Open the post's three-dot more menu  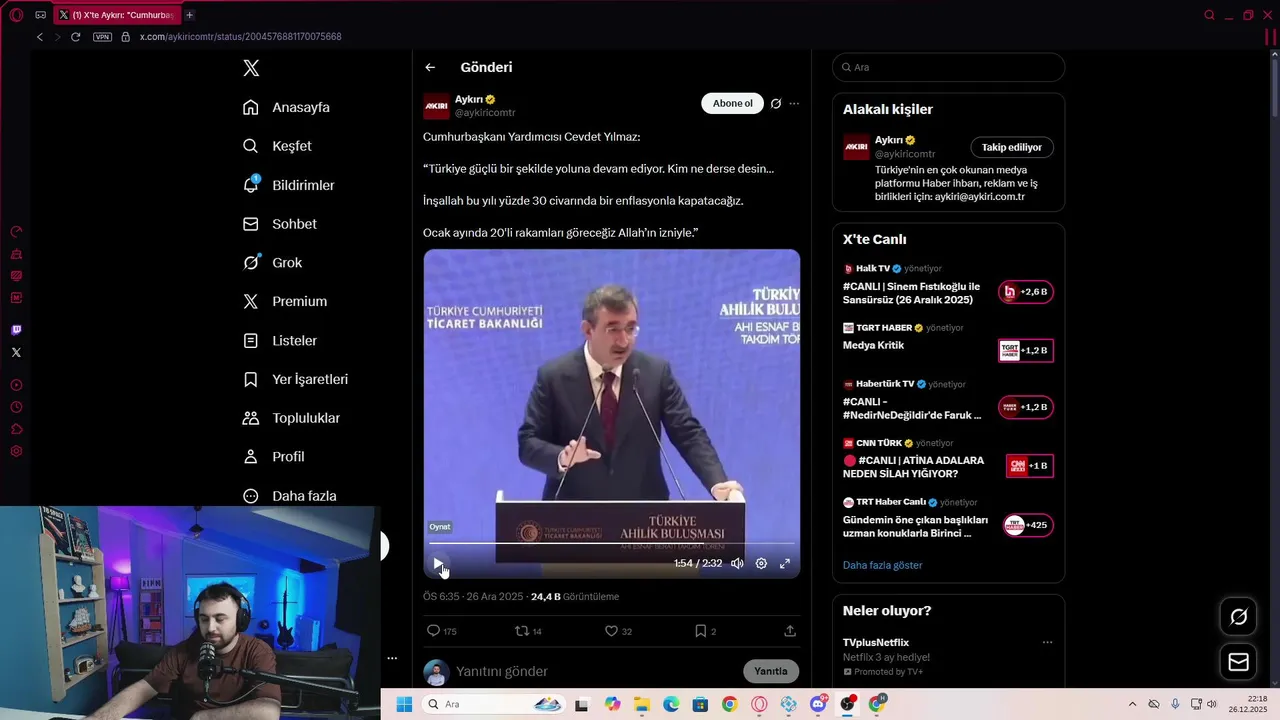click(x=794, y=103)
